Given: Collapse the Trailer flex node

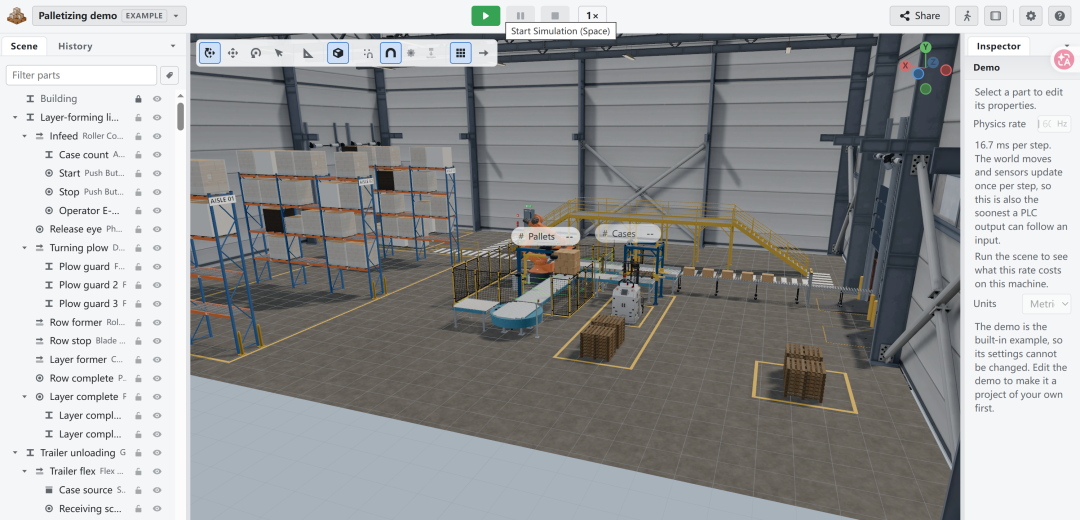Looking at the screenshot, I should point(25,471).
